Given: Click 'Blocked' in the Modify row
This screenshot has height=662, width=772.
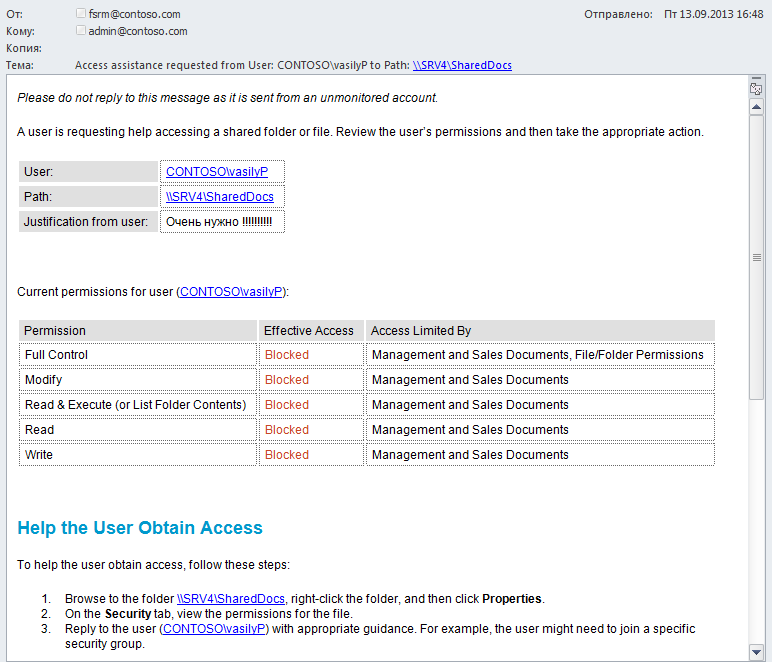Looking at the screenshot, I should [x=287, y=379].
